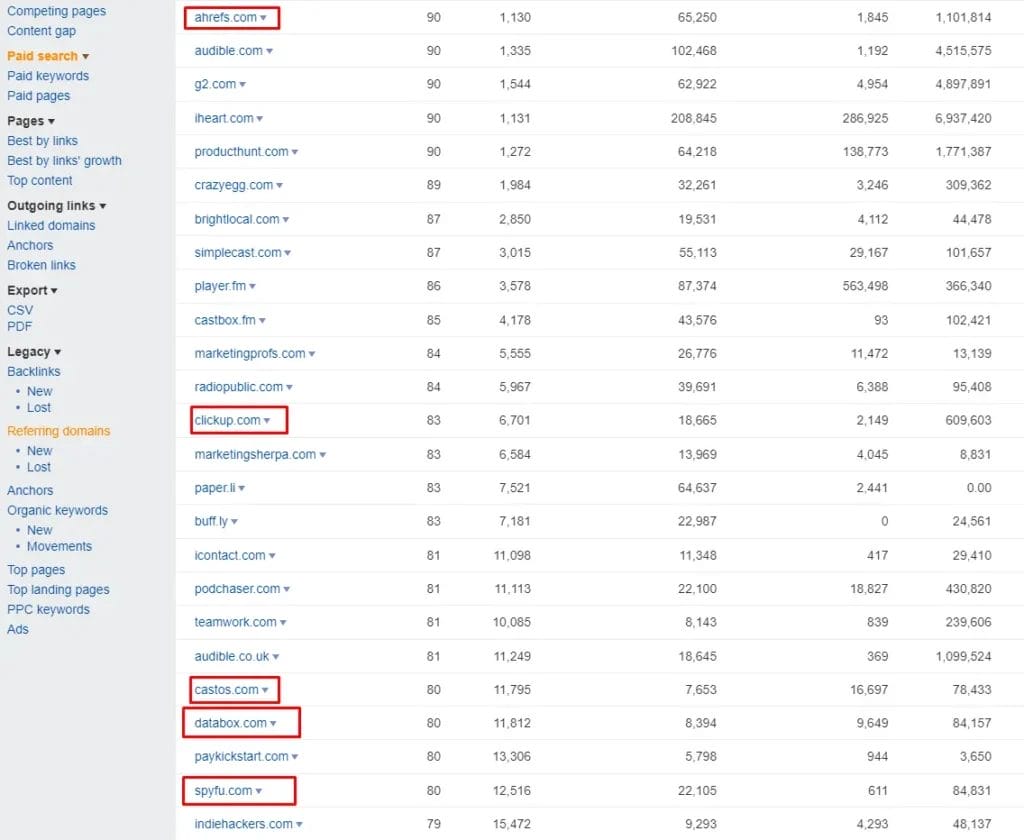Image resolution: width=1024 pixels, height=840 pixels.
Task: Open the castos.com domain link
Action: pyautogui.click(x=226, y=690)
